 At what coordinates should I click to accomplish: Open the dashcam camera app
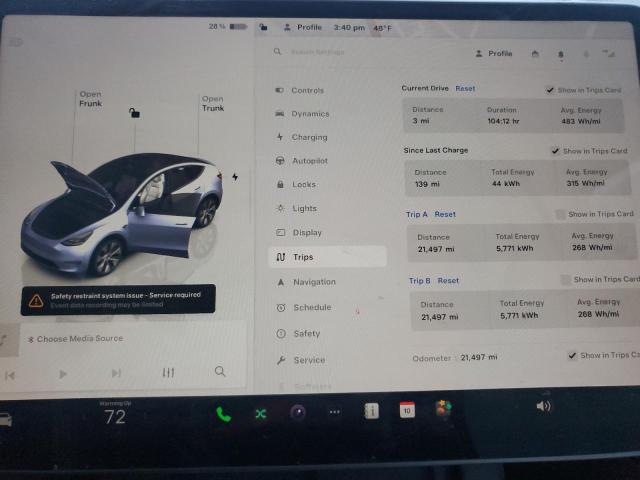click(x=298, y=413)
